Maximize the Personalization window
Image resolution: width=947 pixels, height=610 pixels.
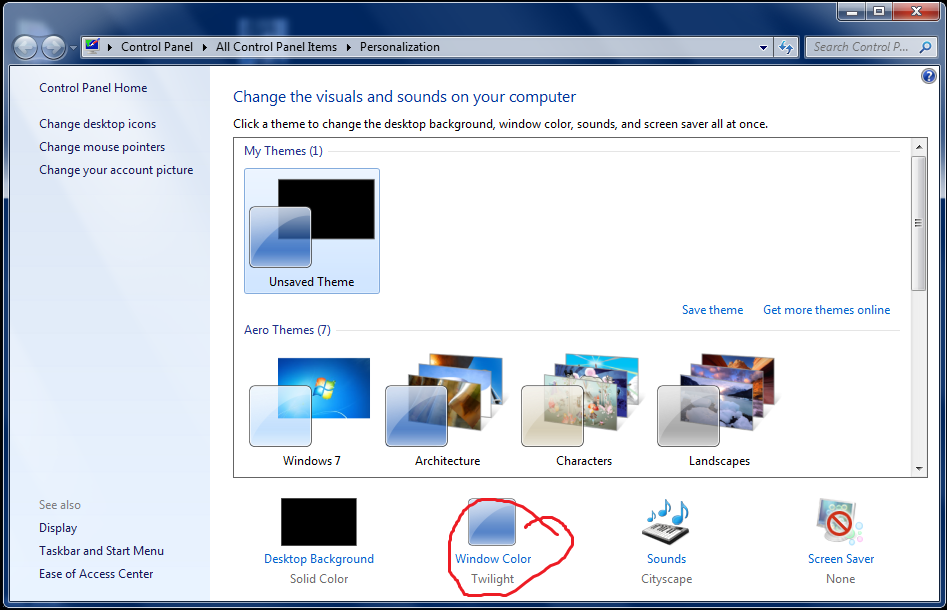(x=879, y=11)
